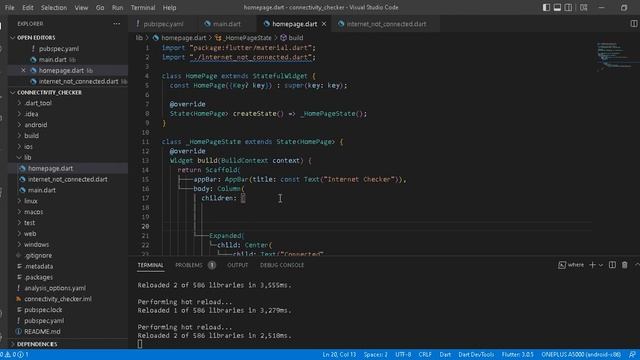Open terminal launch profile dropdown arrow

(601, 265)
